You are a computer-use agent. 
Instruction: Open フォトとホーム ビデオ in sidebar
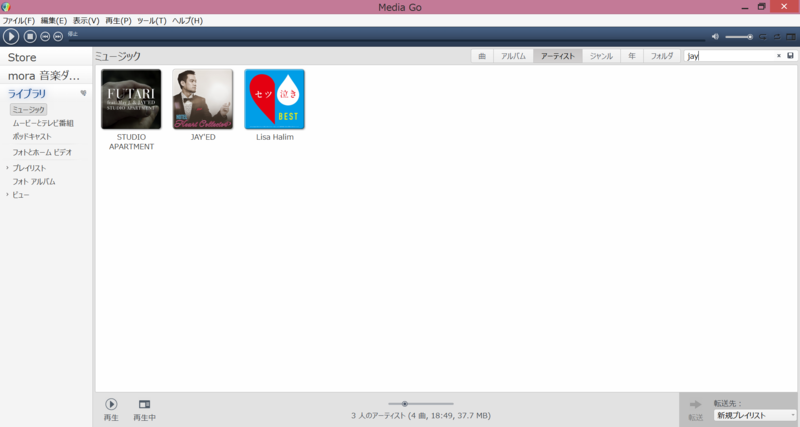(x=42, y=152)
